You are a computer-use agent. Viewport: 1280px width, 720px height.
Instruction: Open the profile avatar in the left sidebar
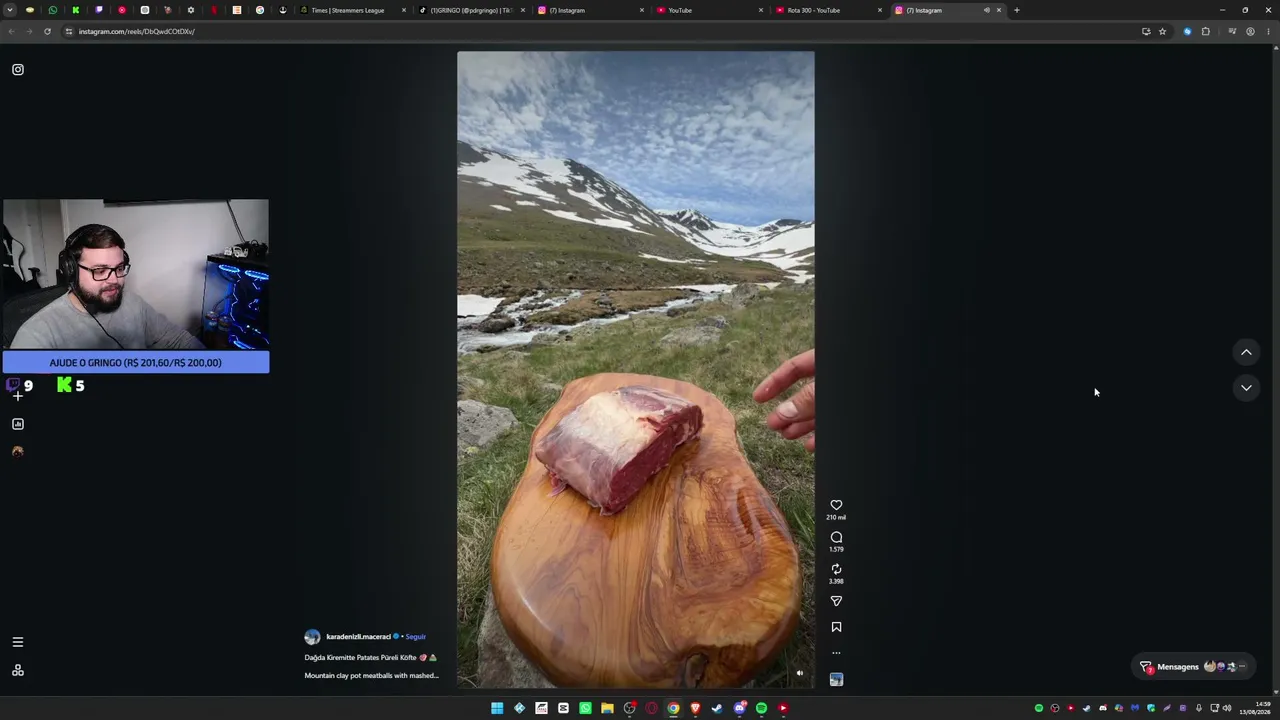point(18,451)
